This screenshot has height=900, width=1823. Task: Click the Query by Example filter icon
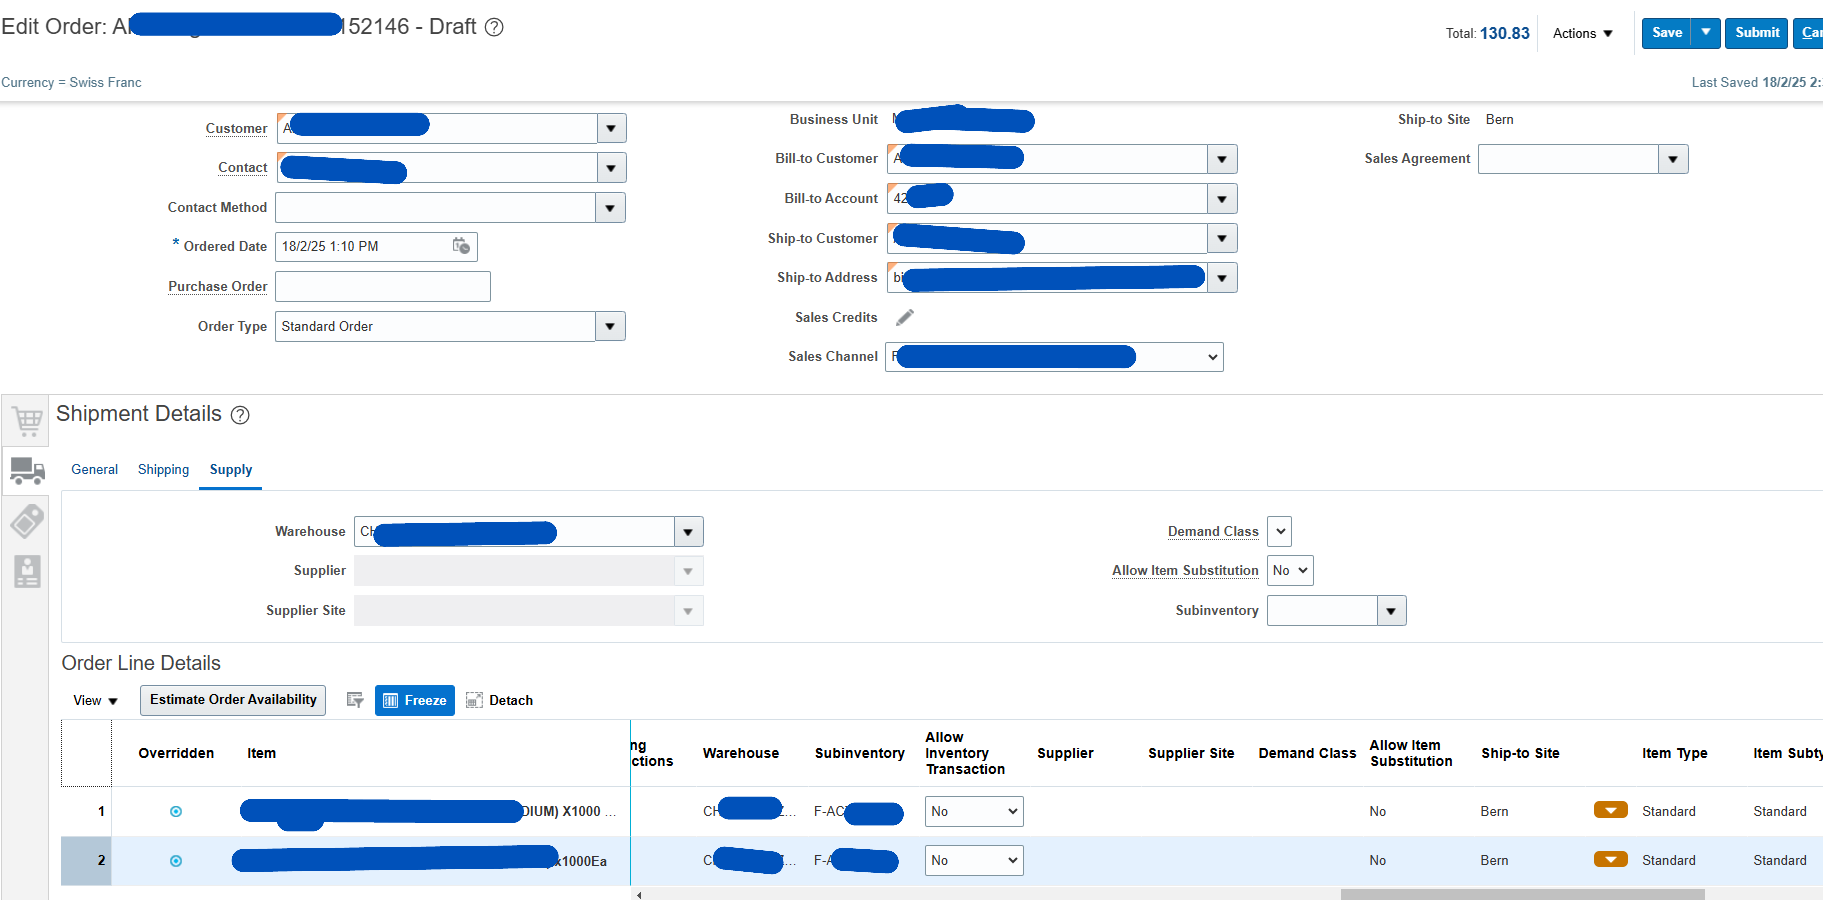coord(355,700)
